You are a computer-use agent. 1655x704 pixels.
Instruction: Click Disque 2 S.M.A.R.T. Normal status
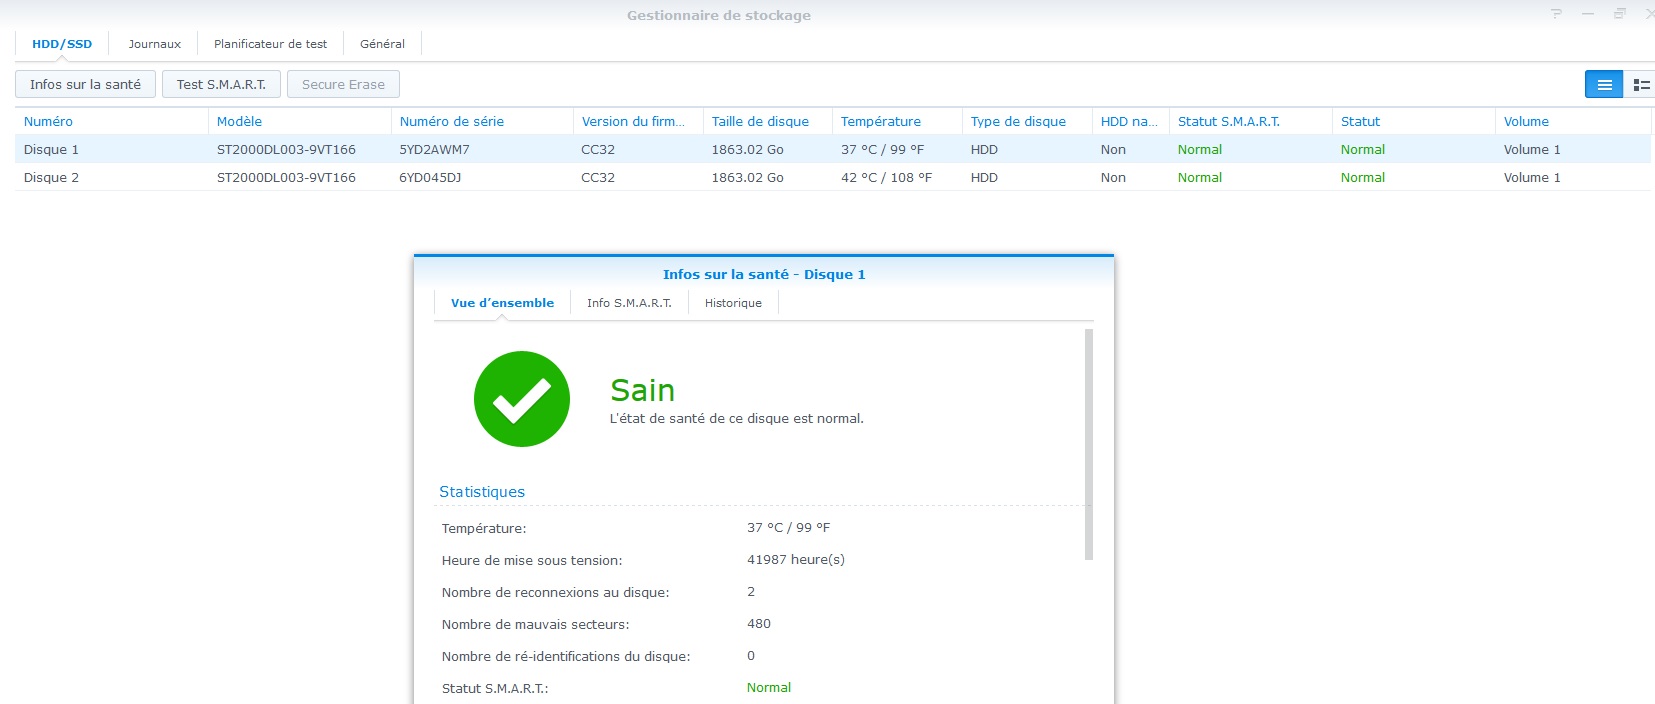pos(1199,177)
